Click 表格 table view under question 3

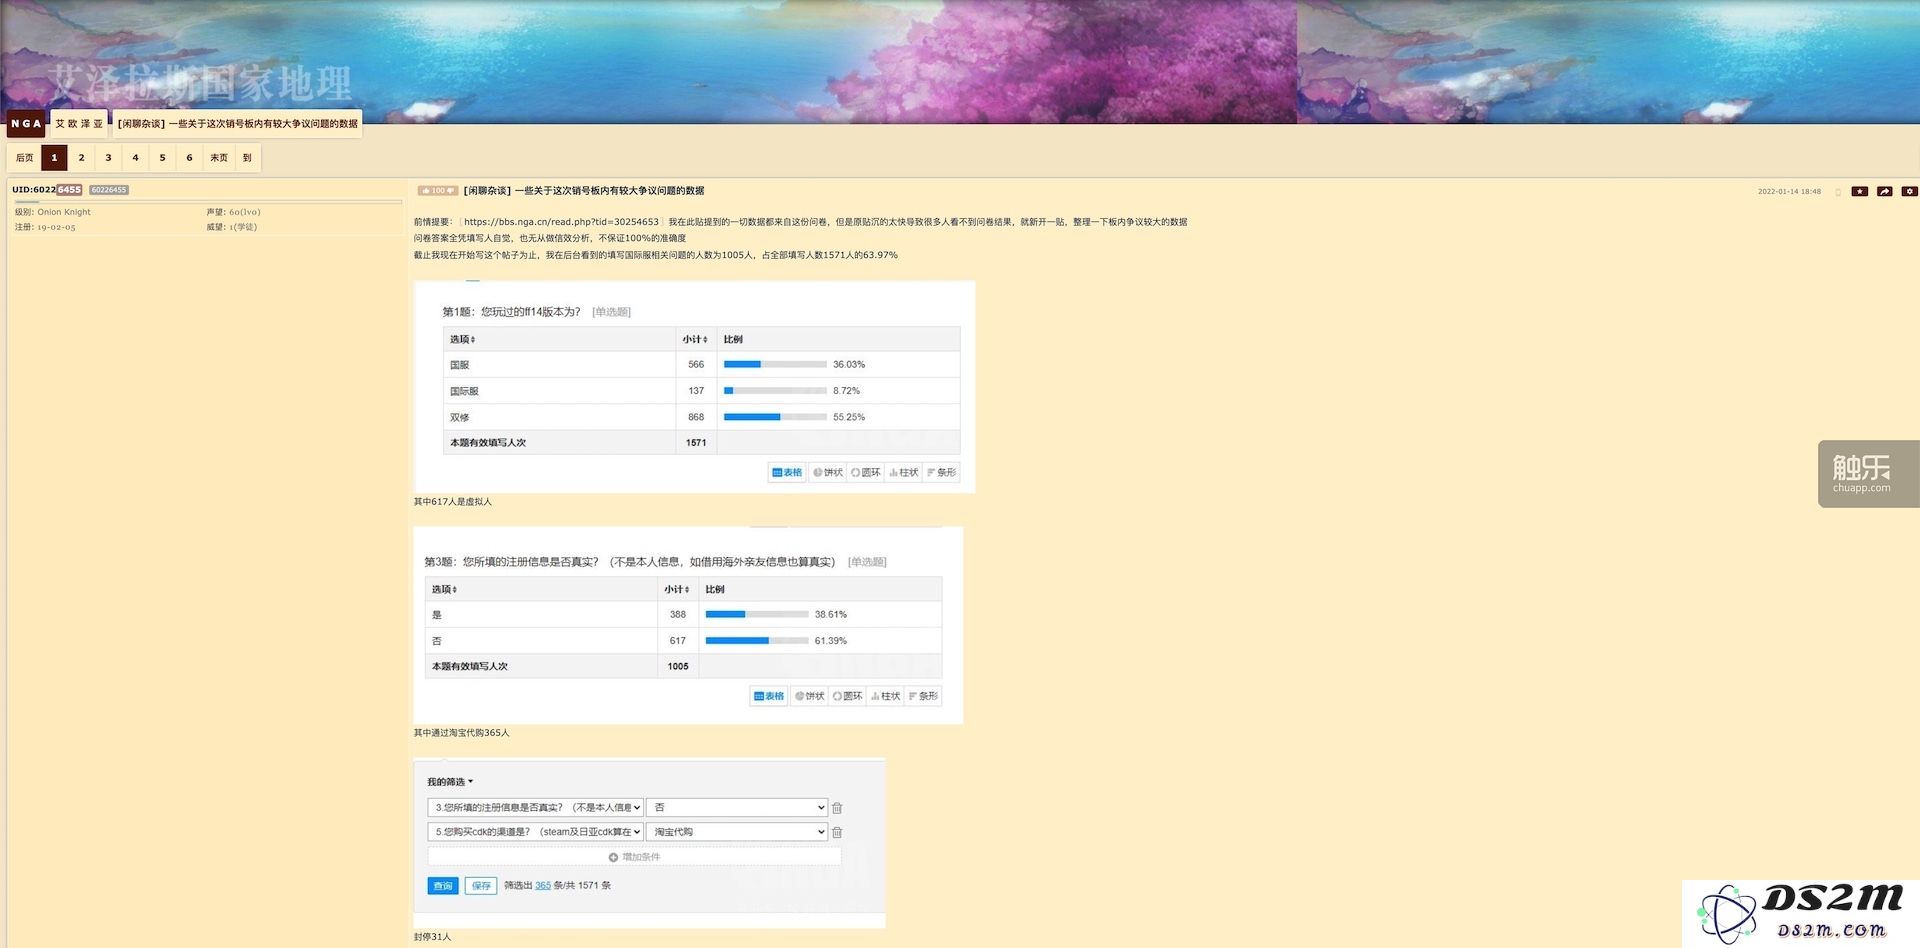click(769, 696)
